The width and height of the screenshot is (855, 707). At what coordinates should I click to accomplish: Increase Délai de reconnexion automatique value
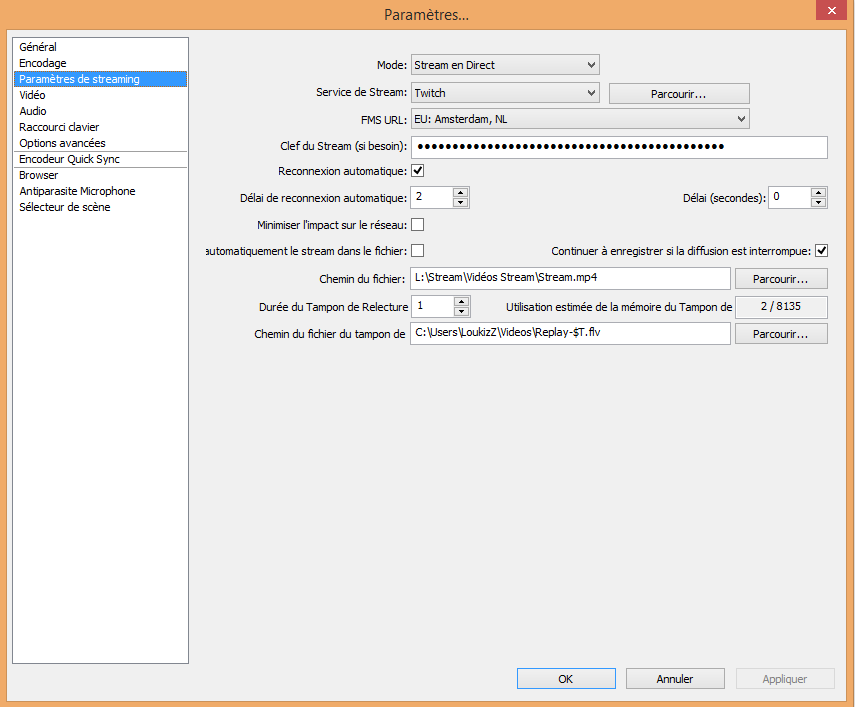461,192
